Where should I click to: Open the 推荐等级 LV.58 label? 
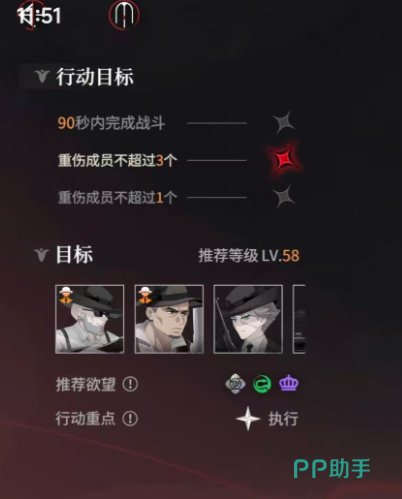click(x=249, y=256)
